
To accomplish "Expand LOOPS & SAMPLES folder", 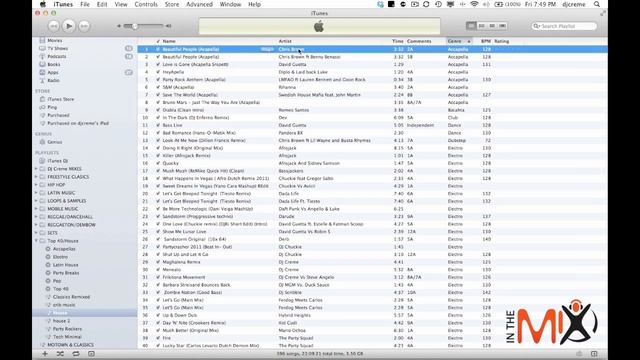I will [36, 201].
